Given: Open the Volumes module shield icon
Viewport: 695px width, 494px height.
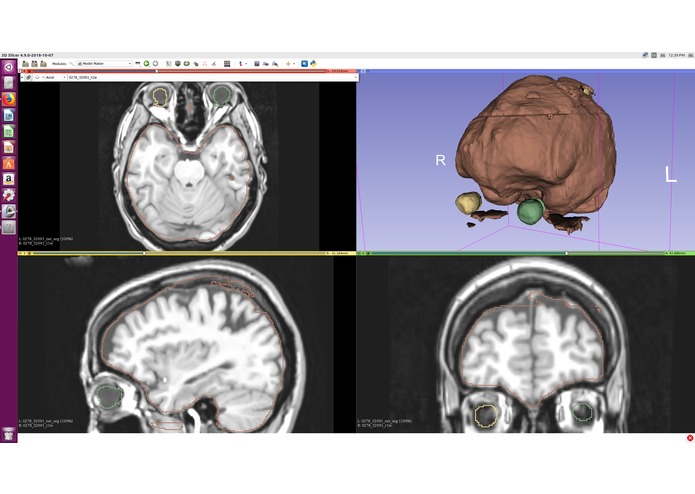Looking at the screenshot, I should tap(178, 64).
